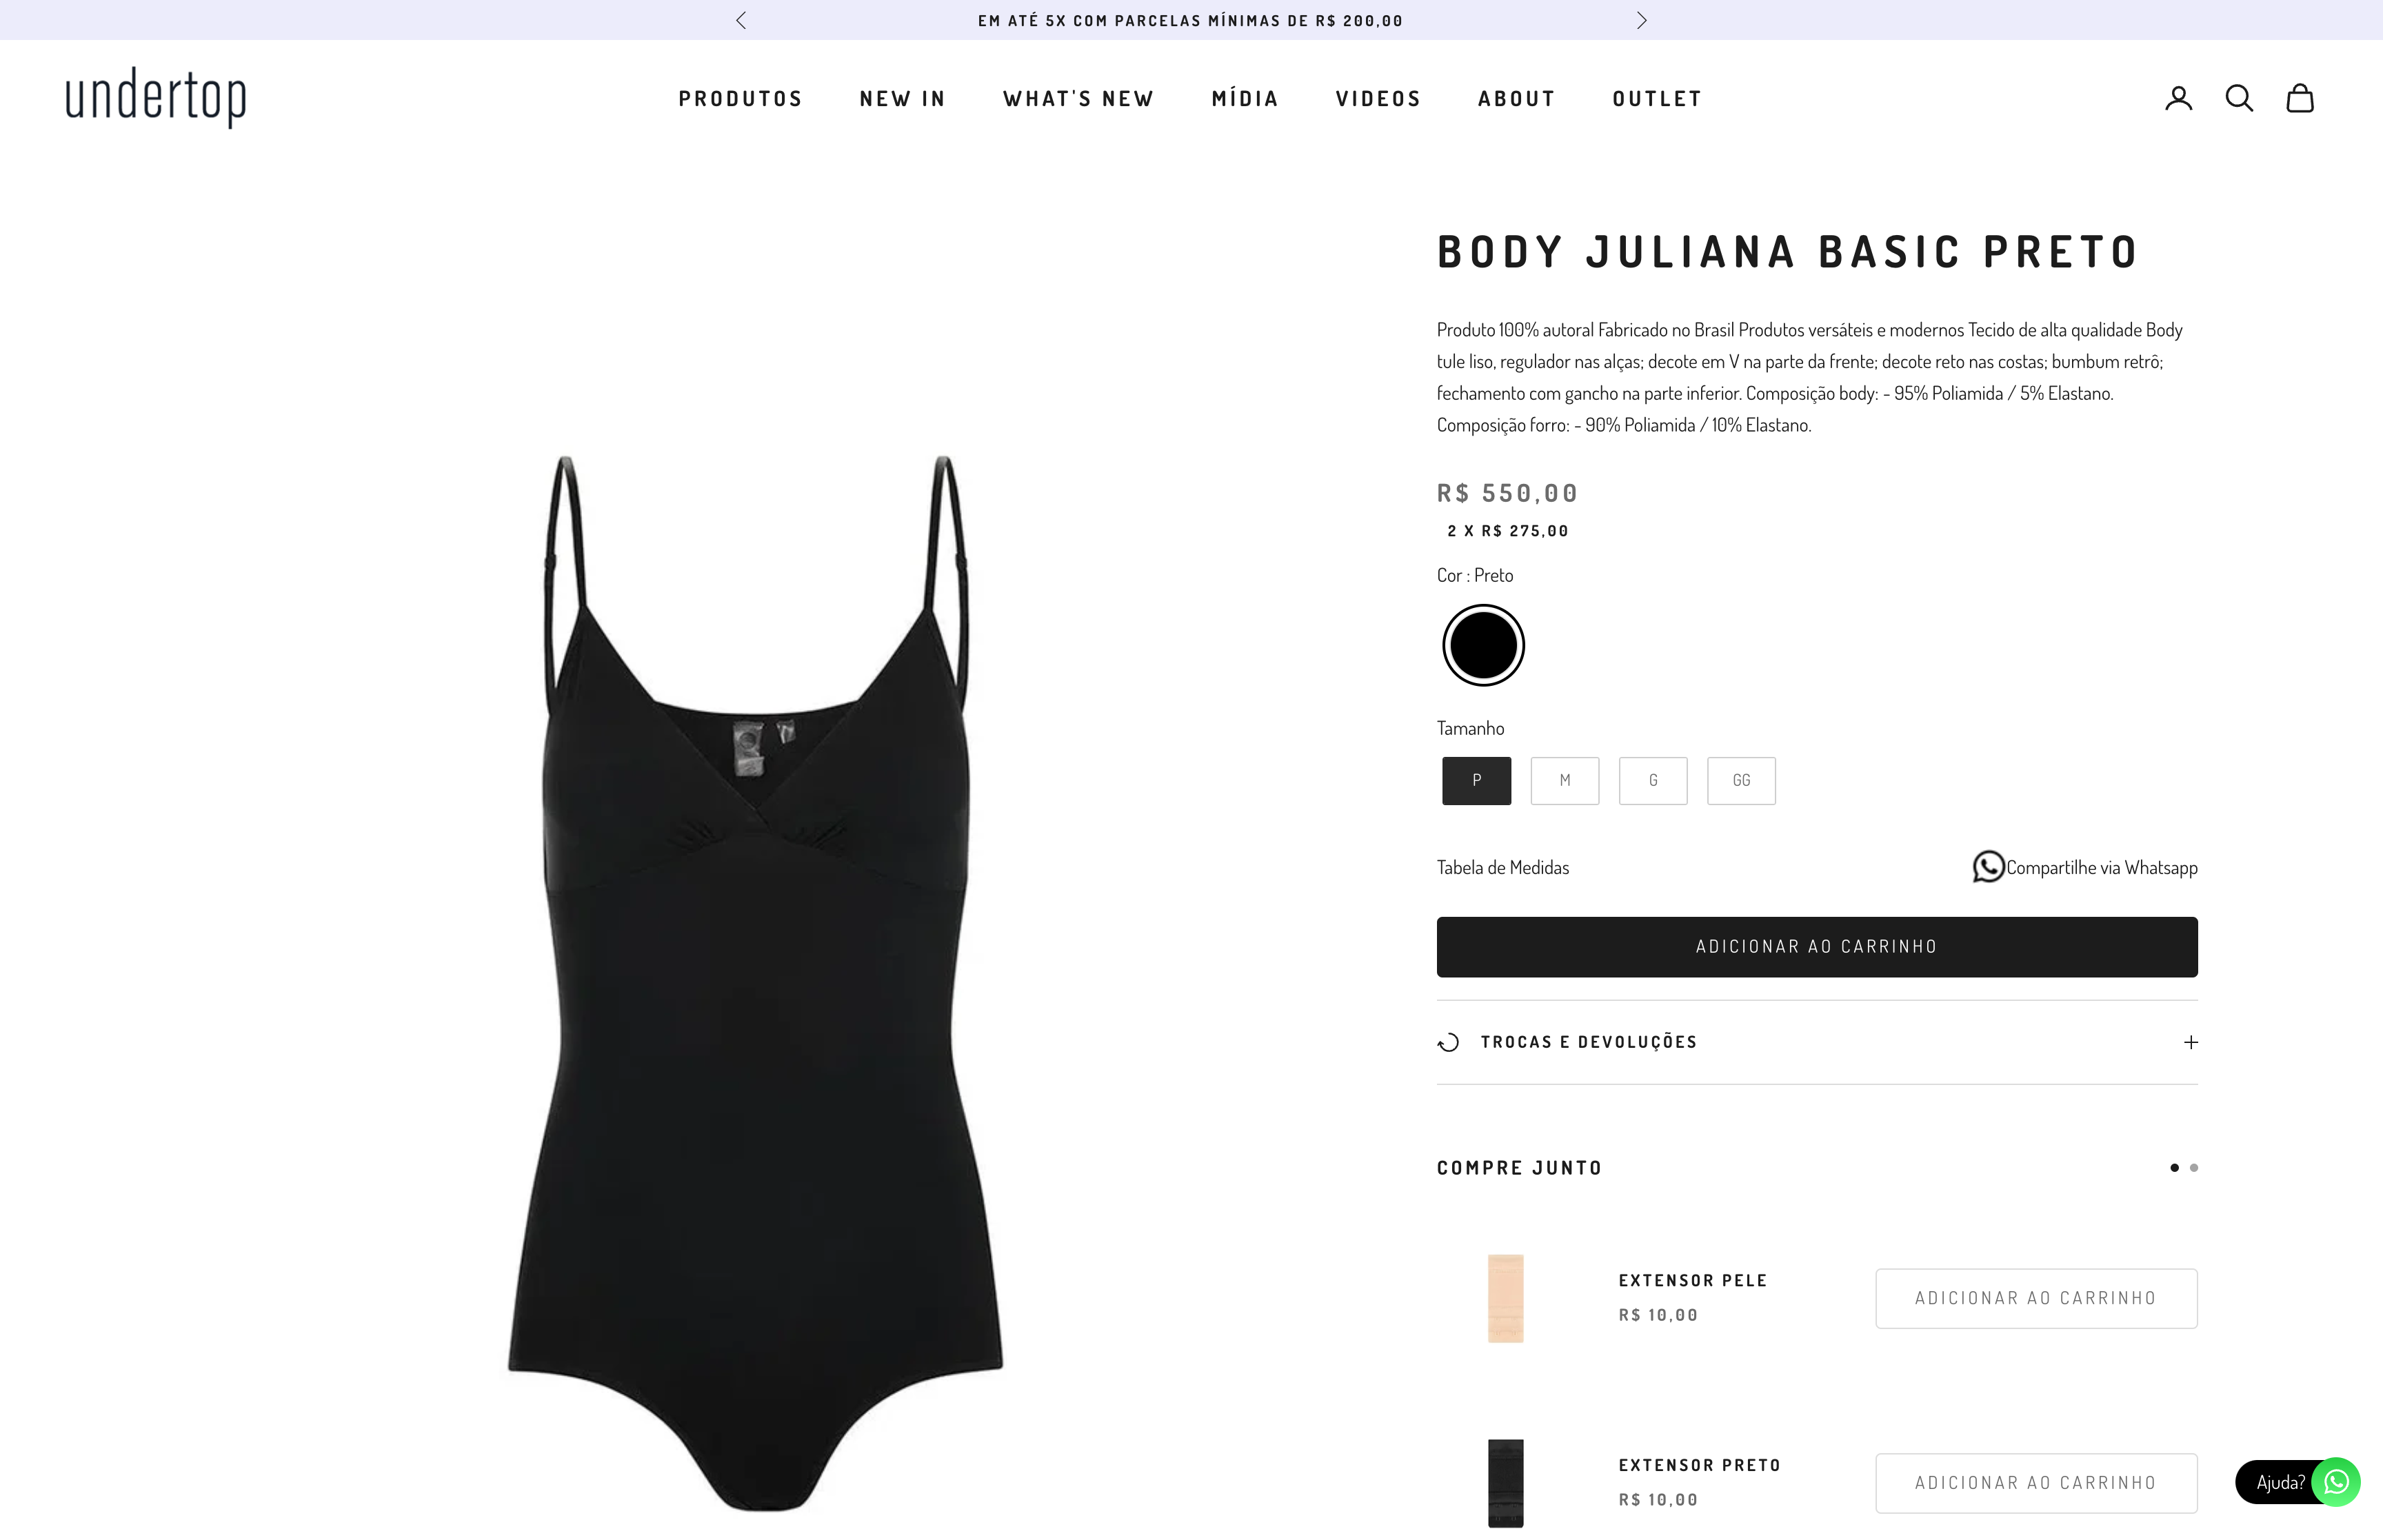
Task: Open the Outlet menu item
Action: [1657, 99]
